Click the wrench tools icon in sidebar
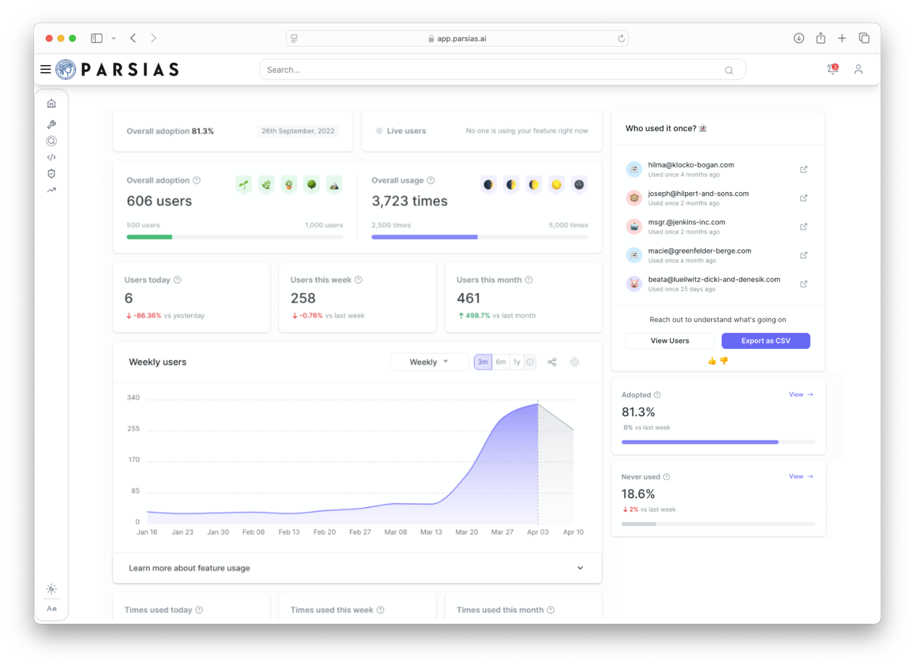This screenshot has height=668, width=914. 51,125
